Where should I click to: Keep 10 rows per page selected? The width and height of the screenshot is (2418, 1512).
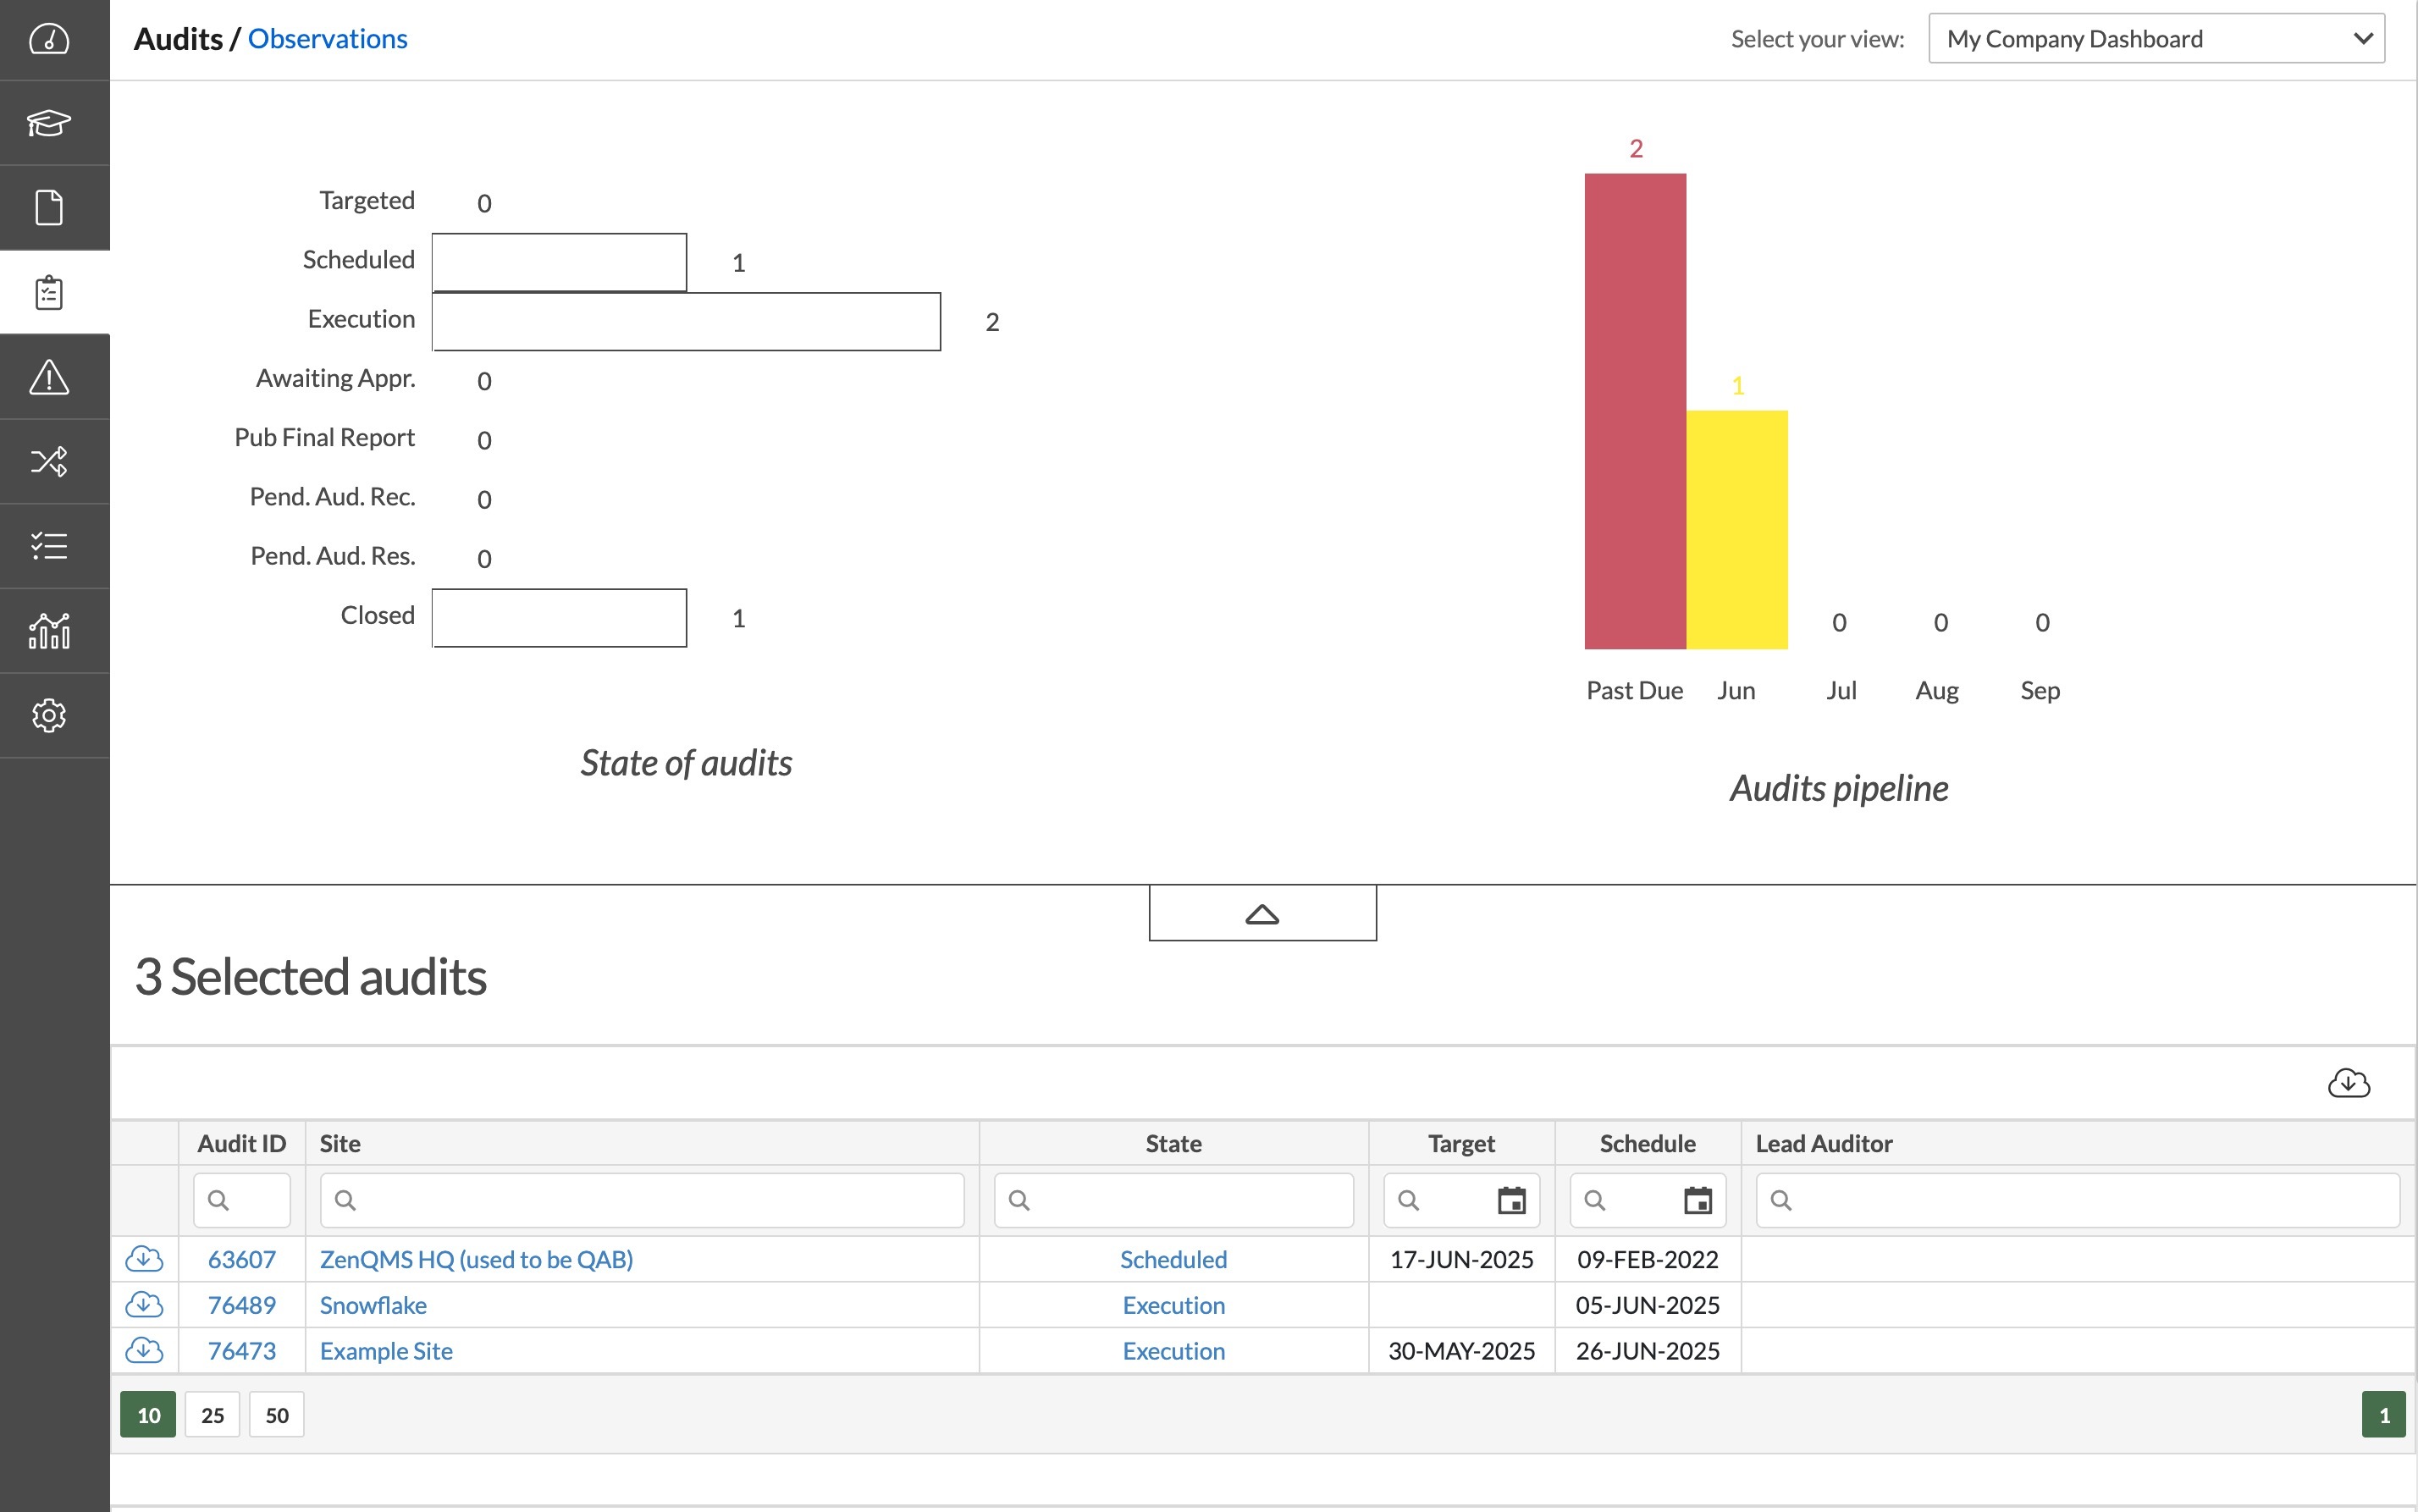148,1414
